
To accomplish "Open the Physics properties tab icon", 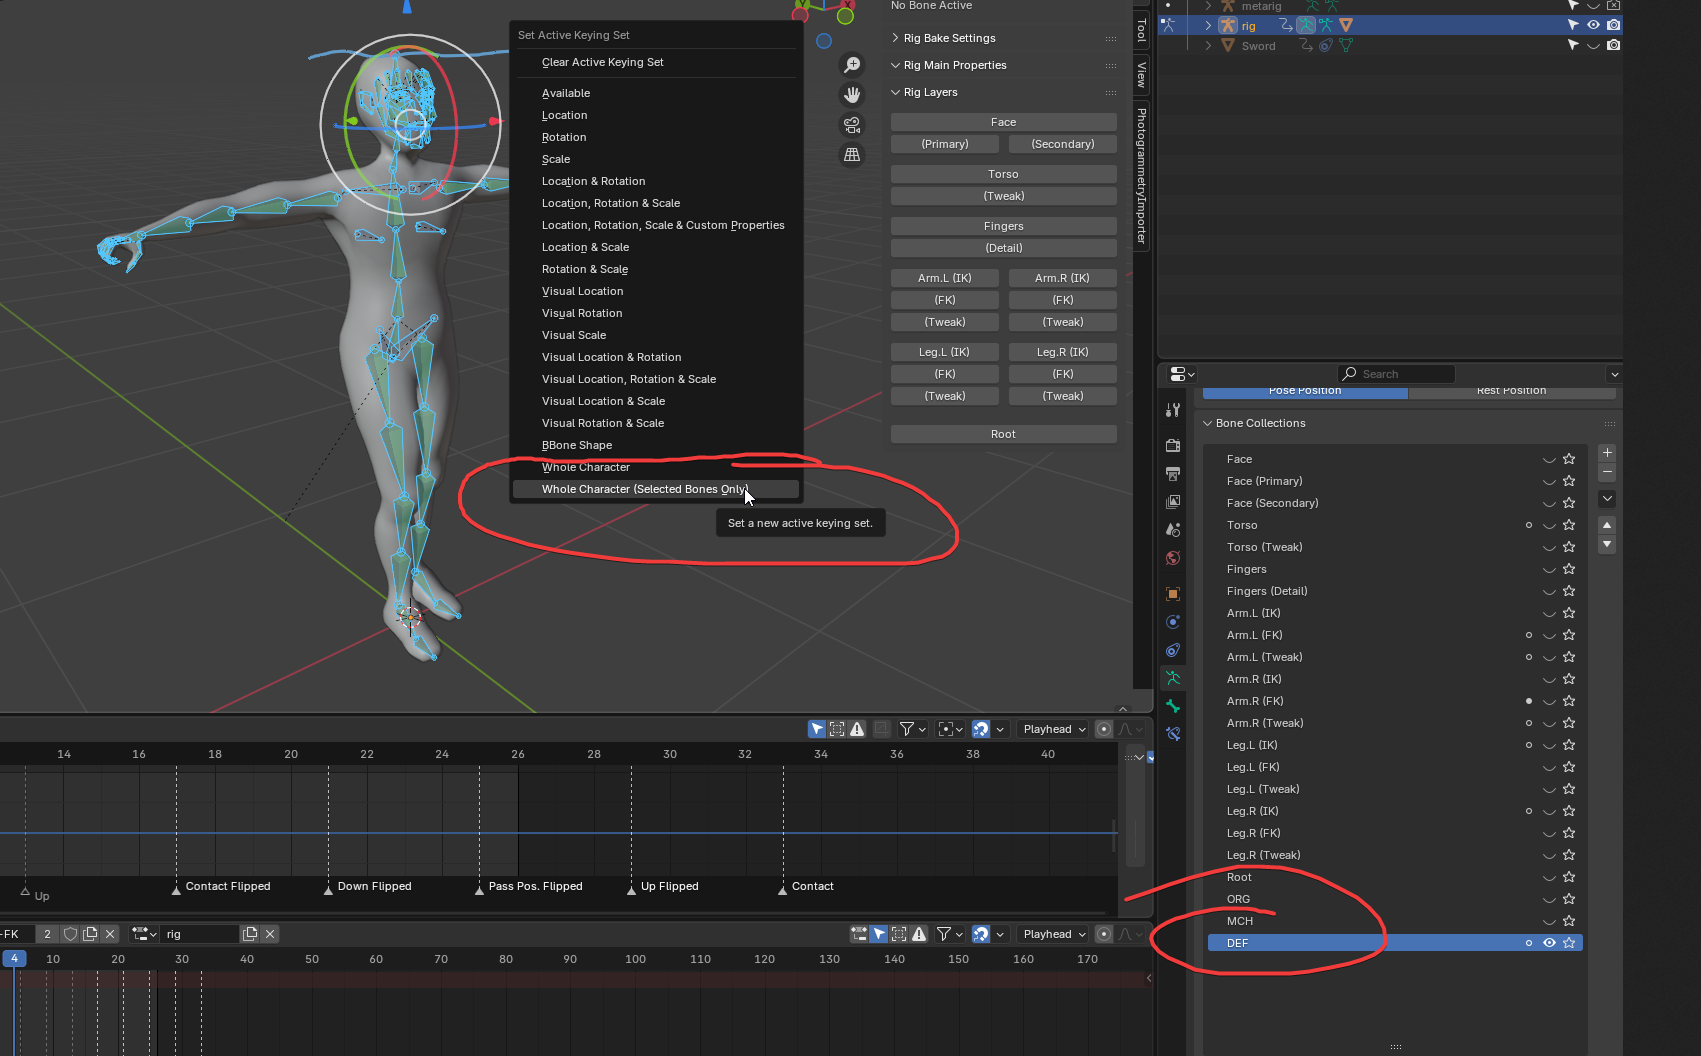I will [x=1173, y=622].
